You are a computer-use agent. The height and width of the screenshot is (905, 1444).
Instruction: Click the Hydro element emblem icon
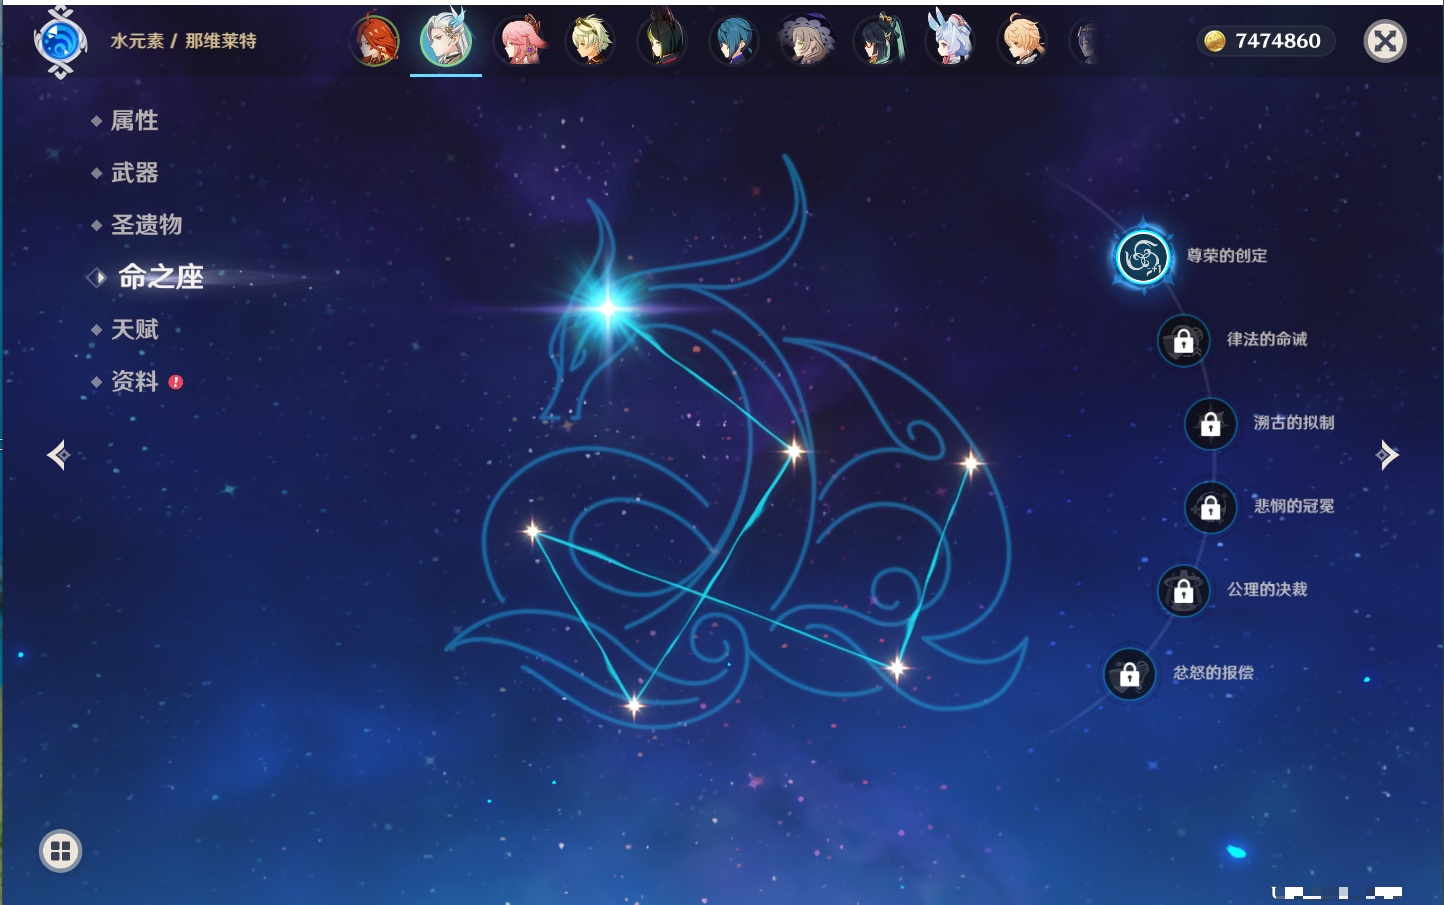[x=60, y=42]
